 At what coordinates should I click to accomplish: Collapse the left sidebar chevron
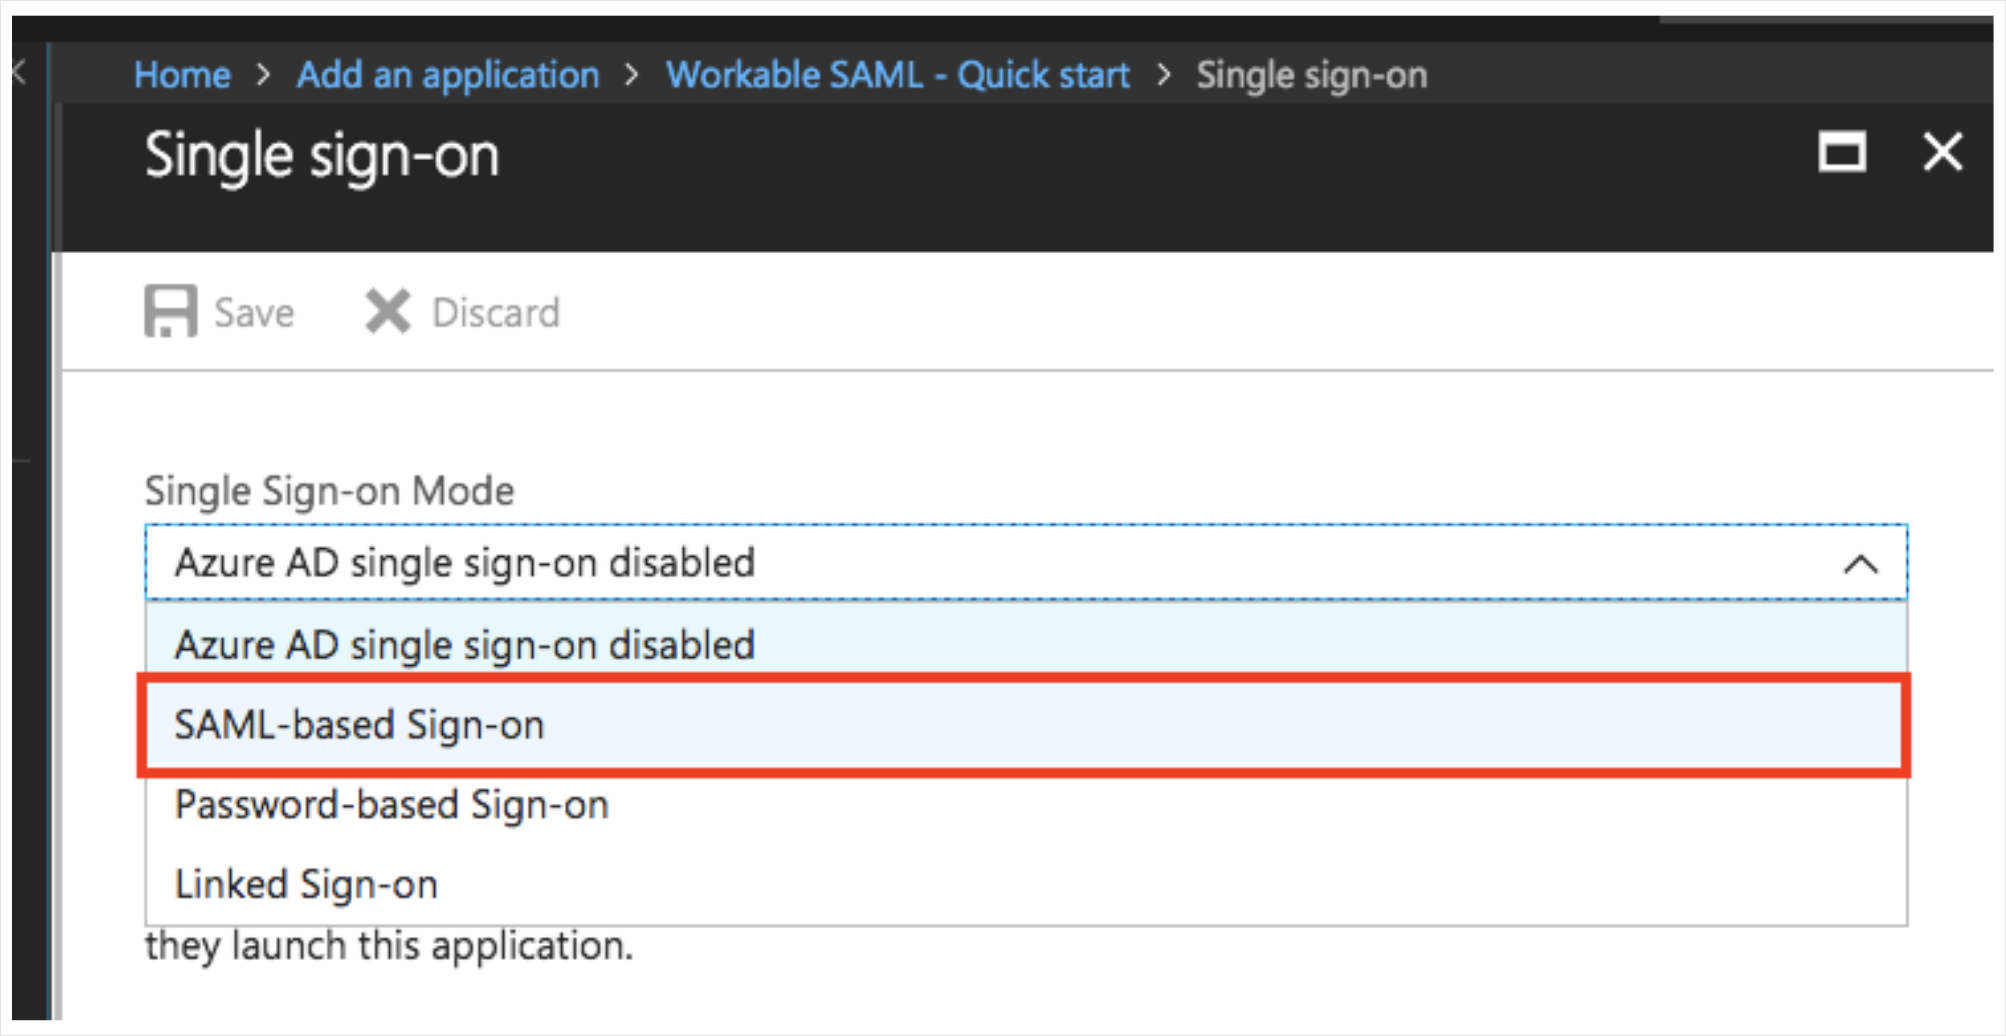point(20,72)
